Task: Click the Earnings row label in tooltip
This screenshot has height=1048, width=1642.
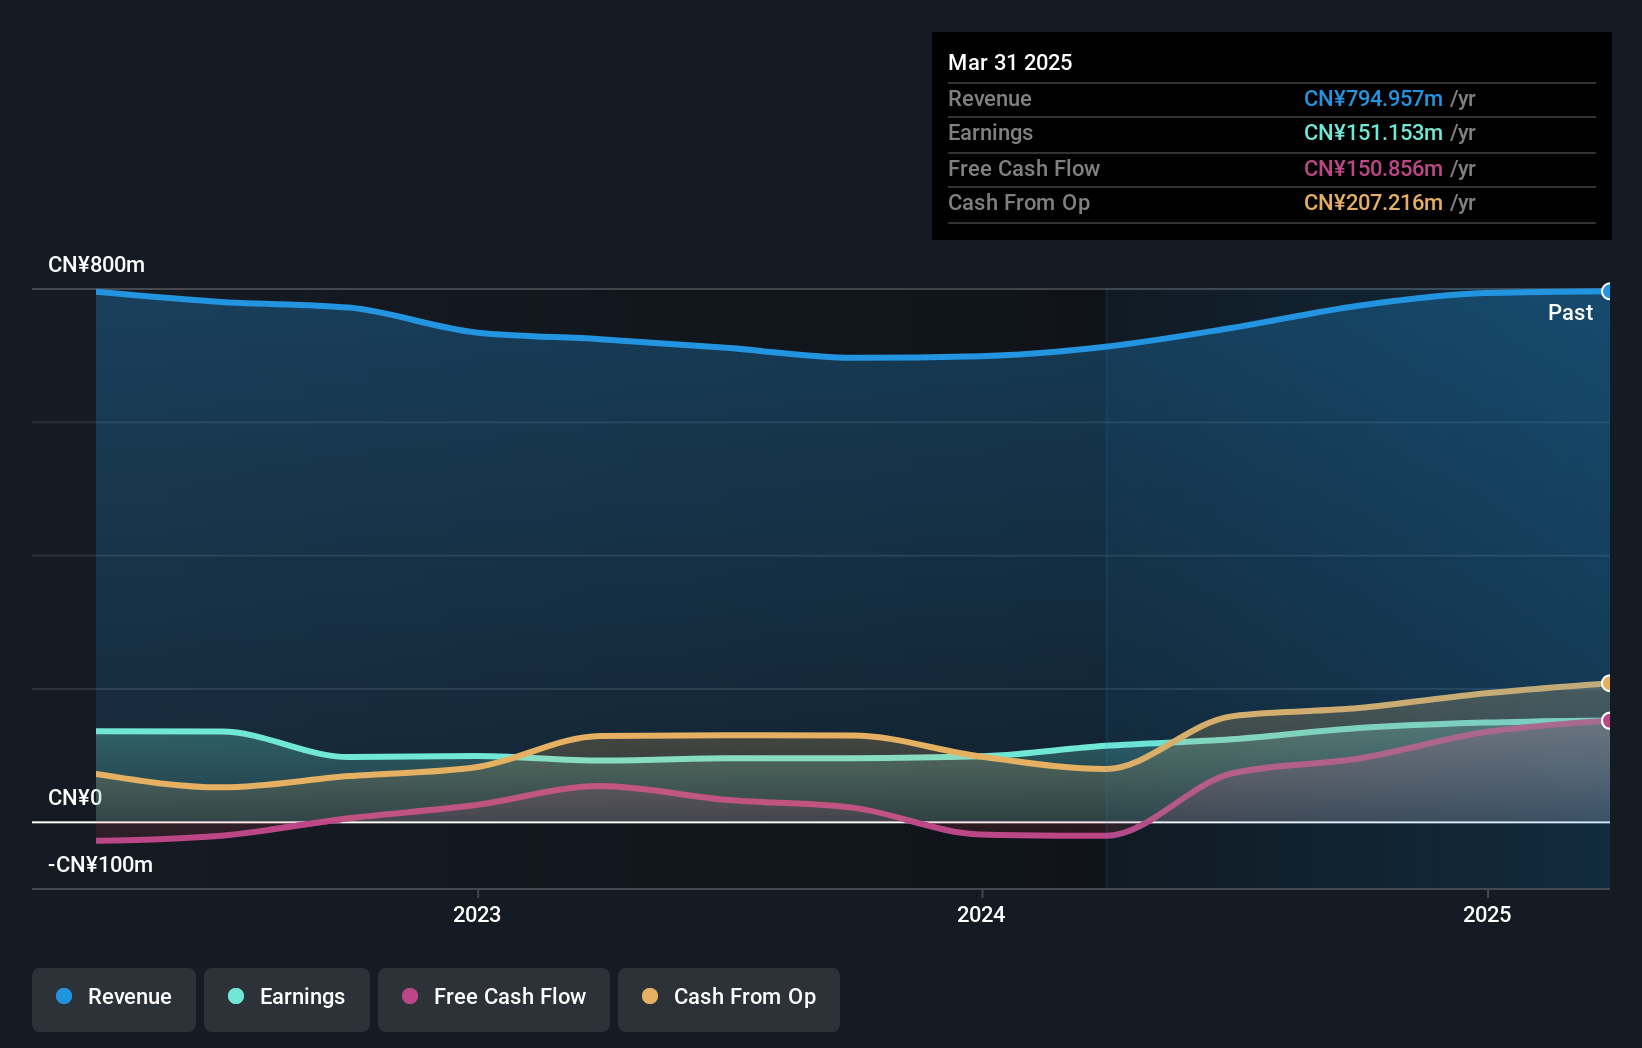Action: point(990,133)
